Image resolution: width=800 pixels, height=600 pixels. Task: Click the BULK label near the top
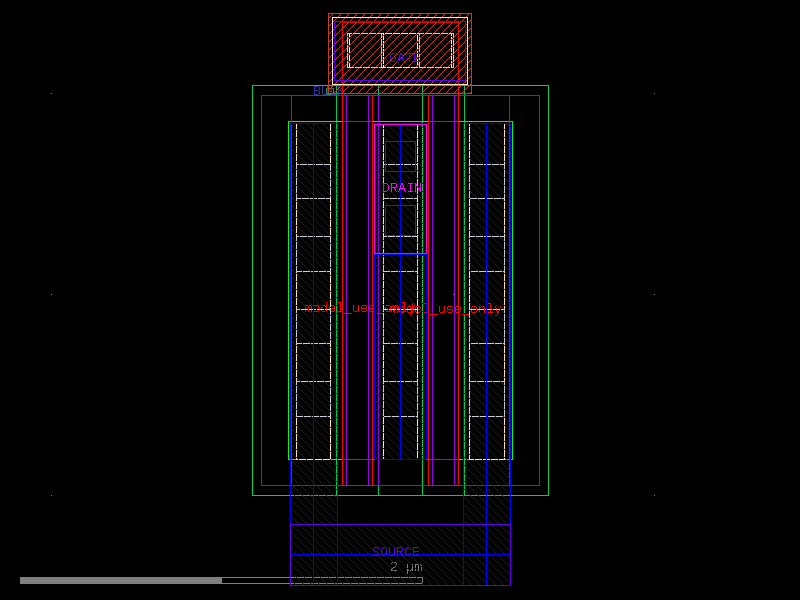[x=328, y=90]
